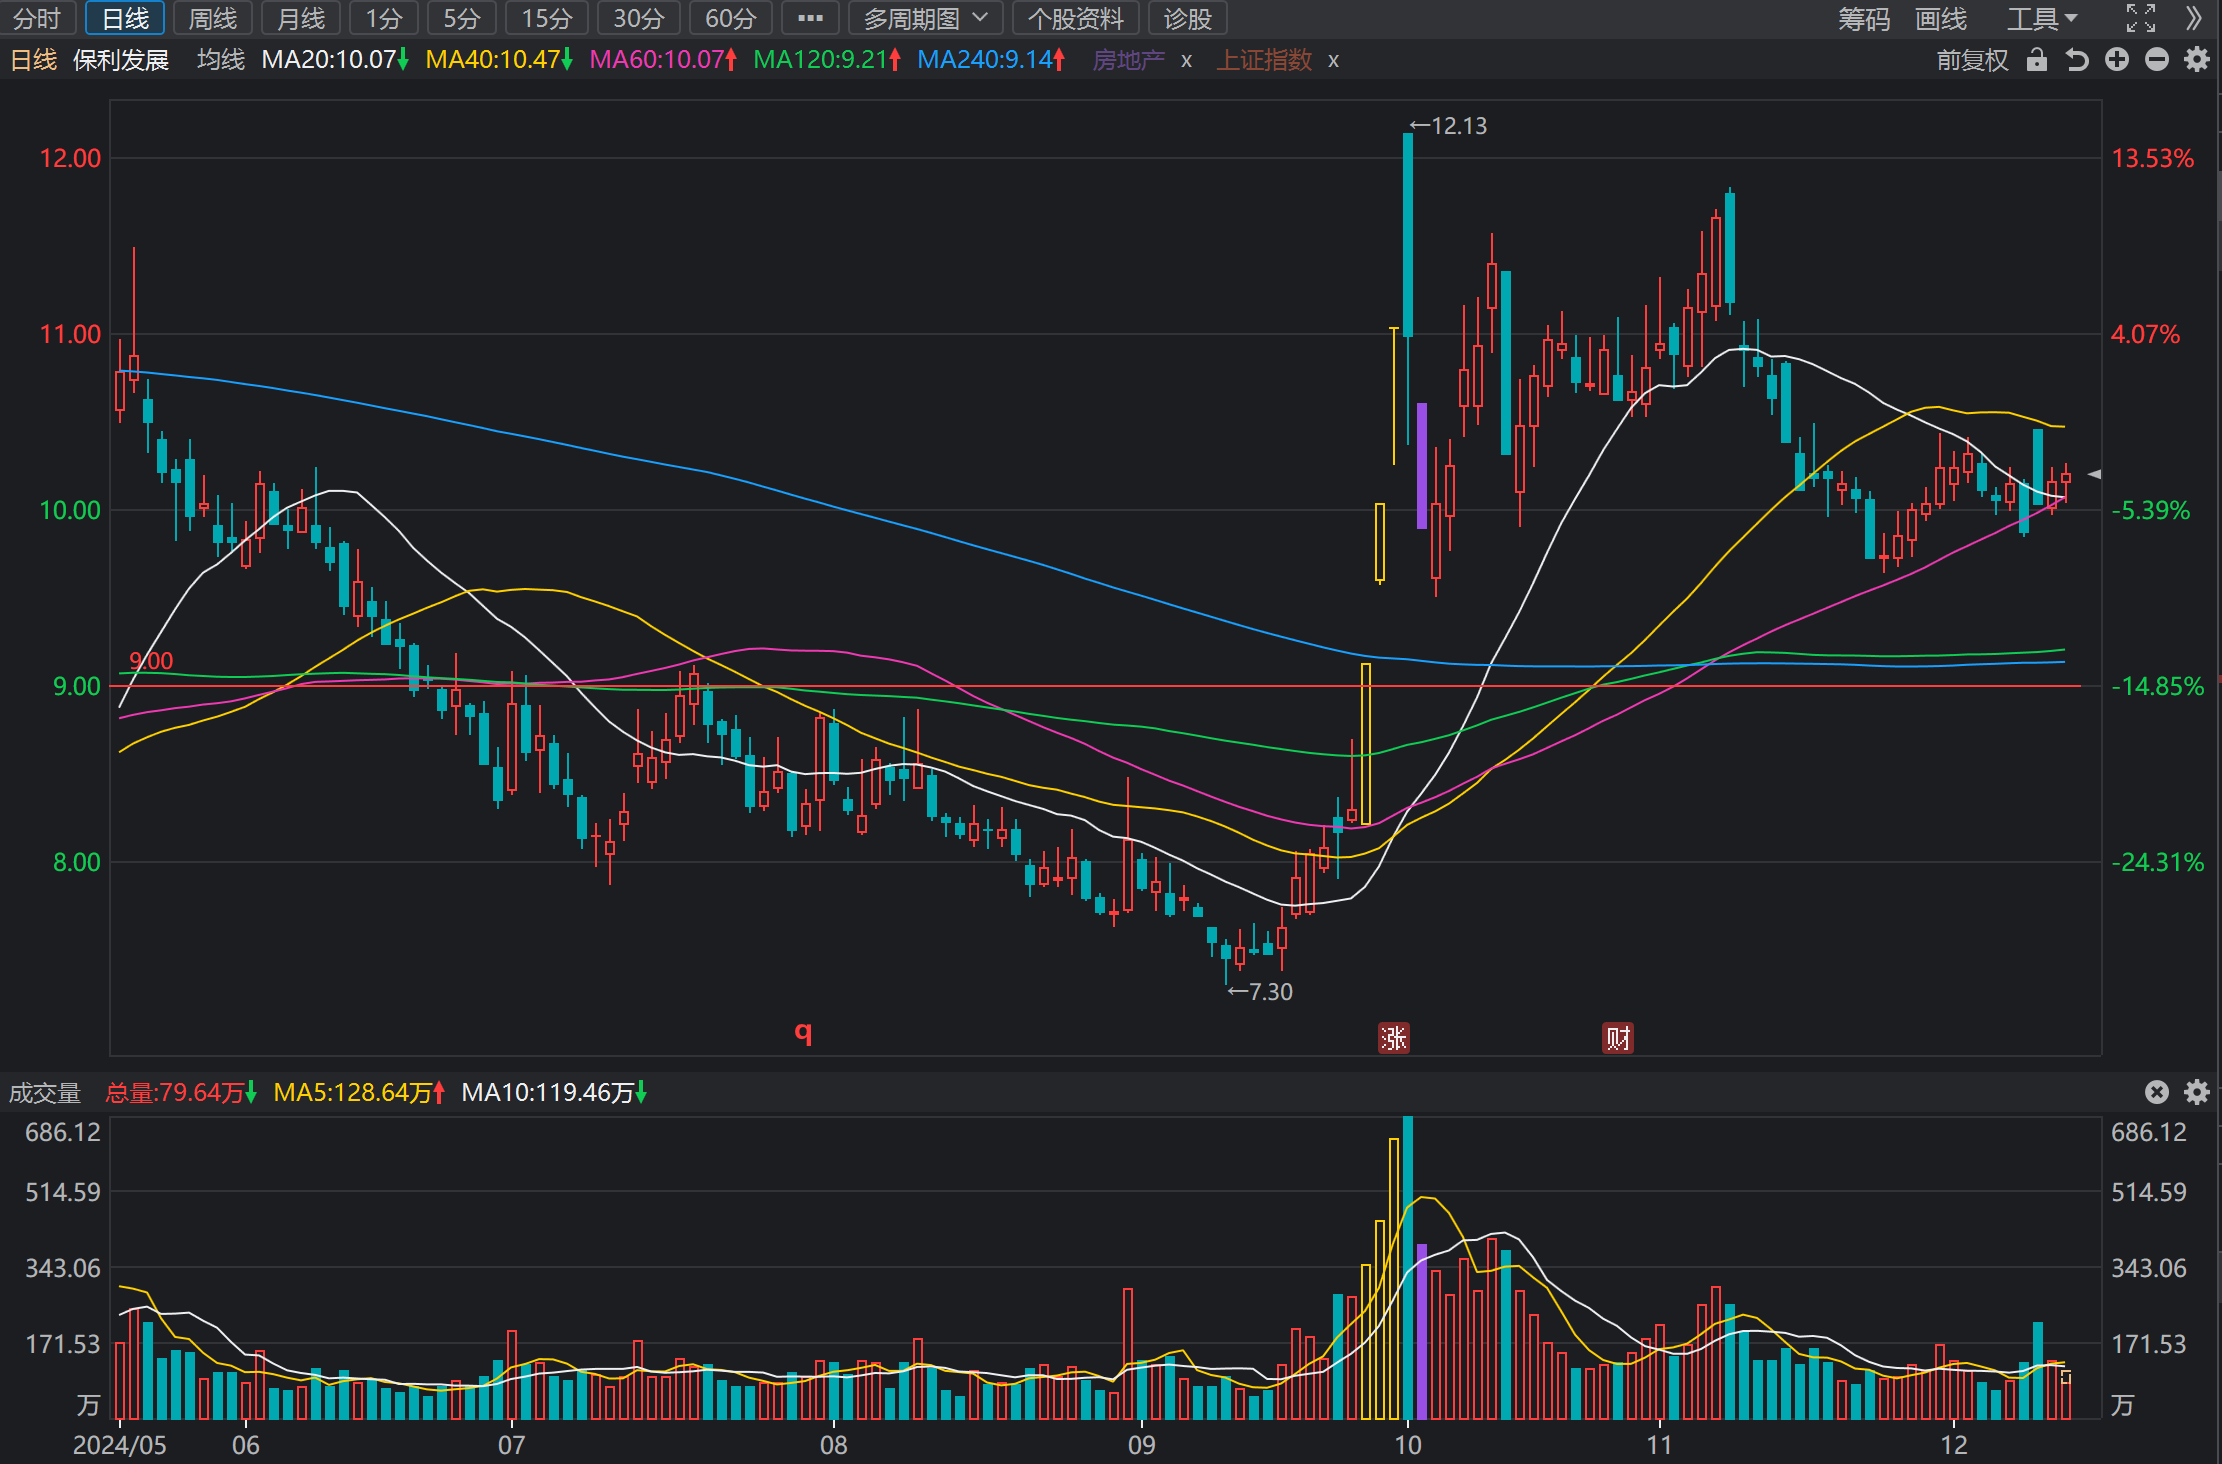Click the current price arrow marker on right axis
This screenshot has width=2222, height=1464.
(x=2095, y=474)
